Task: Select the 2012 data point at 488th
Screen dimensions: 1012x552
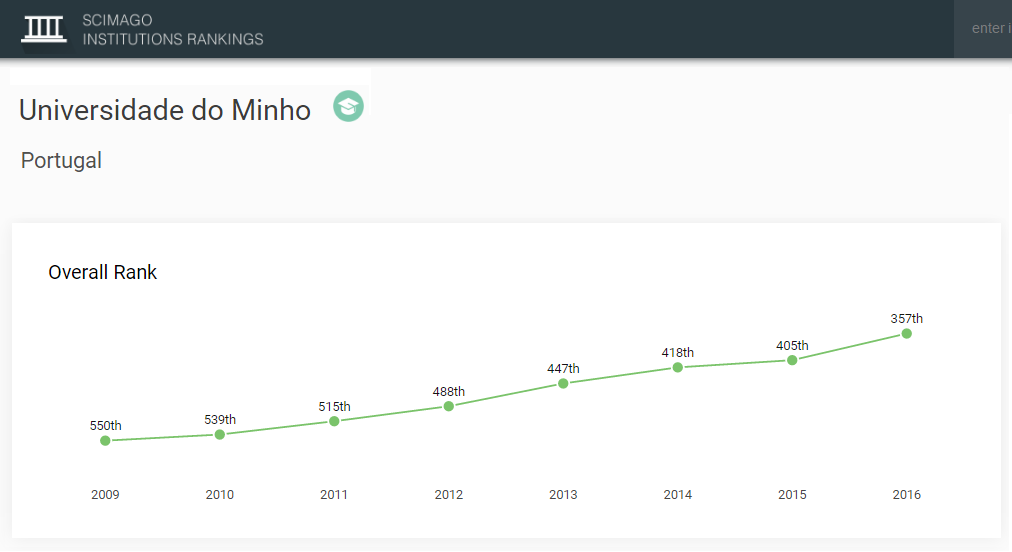Action: tap(449, 406)
